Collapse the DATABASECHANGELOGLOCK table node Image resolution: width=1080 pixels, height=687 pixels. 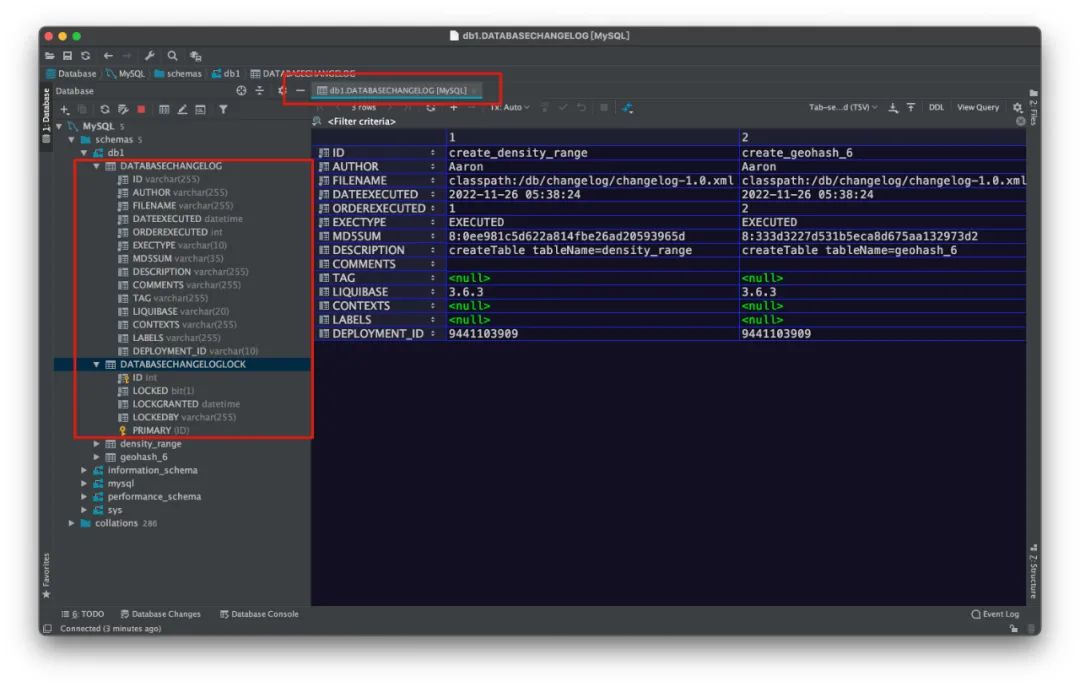[x=96, y=365]
